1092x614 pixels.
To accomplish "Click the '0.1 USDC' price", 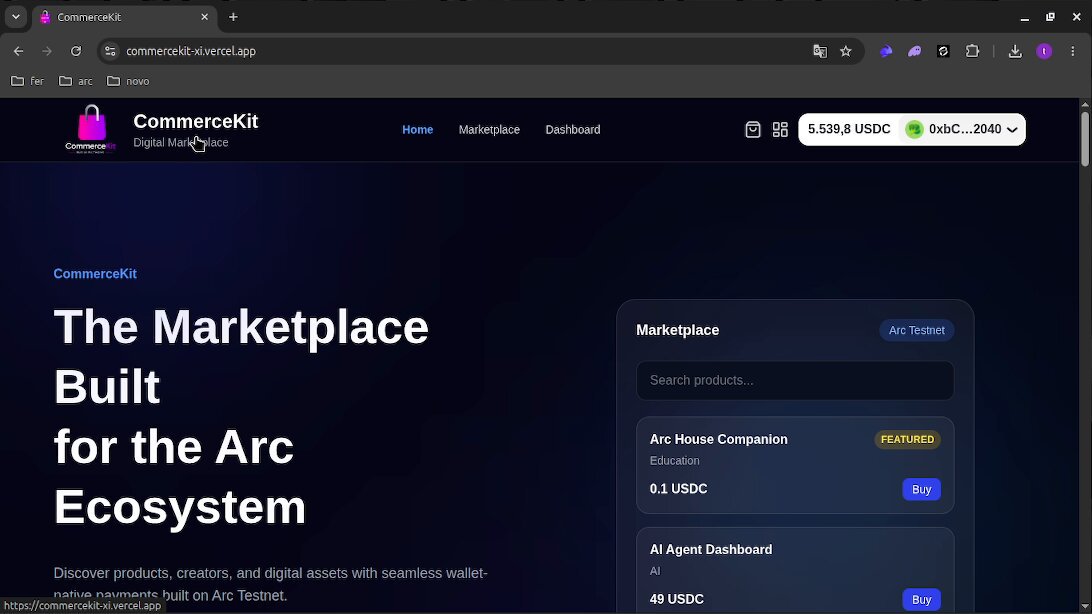I will click(678, 489).
